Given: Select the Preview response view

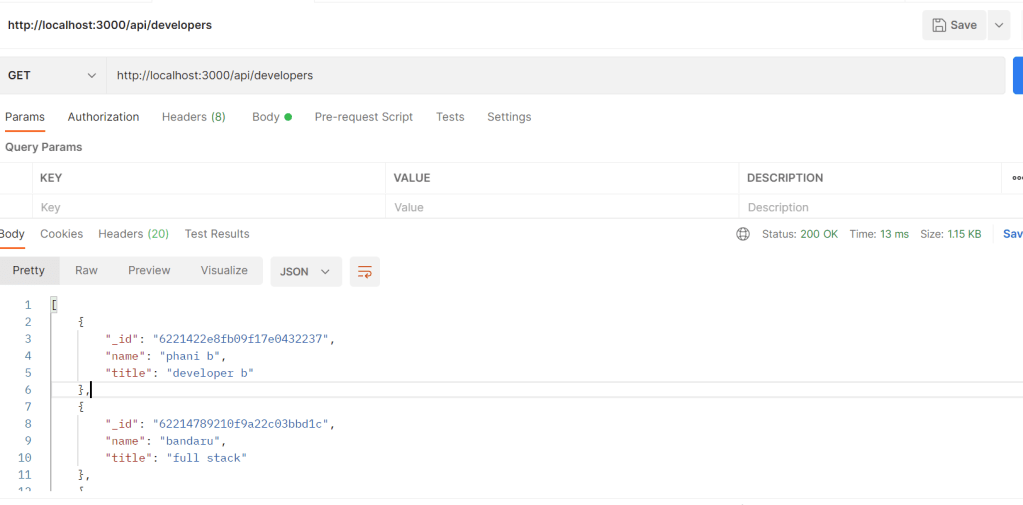Looking at the screenshot, I should (149, 271).
